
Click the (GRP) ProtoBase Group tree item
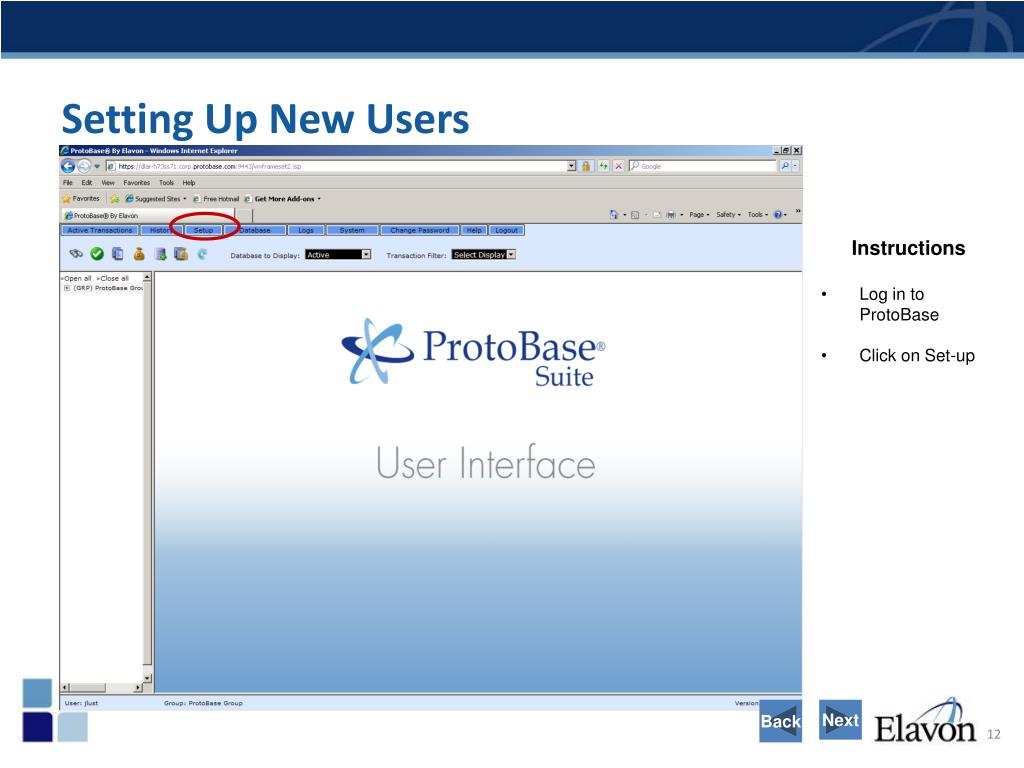tap(108, 288)
